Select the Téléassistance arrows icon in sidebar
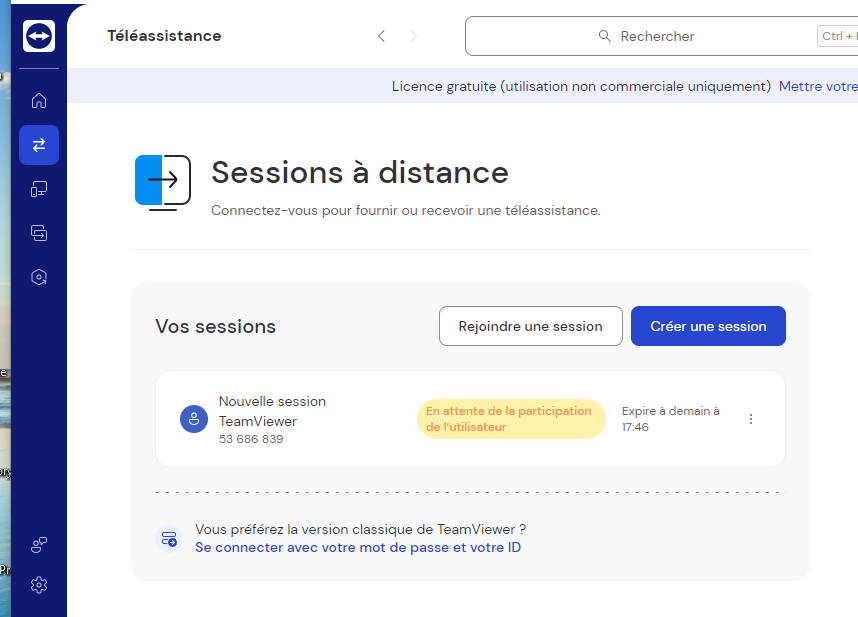This screenshot has height=617, width=858. click(39, 145)
